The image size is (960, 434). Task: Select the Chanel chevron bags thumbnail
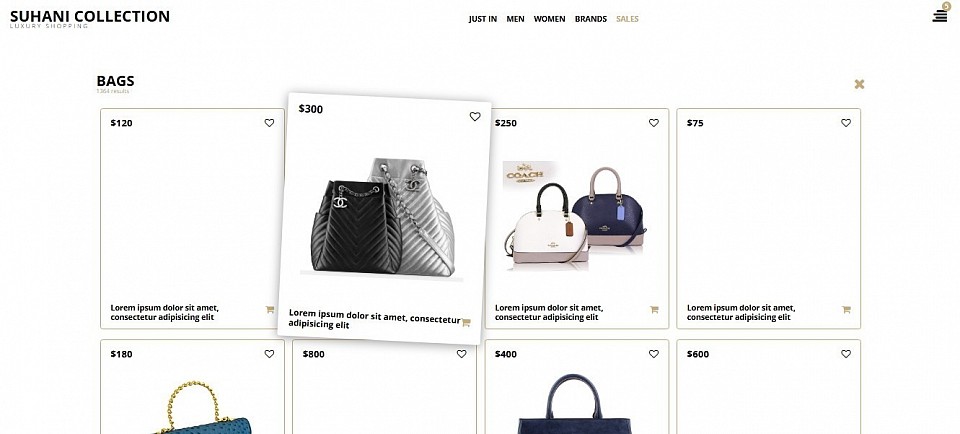click(x=383, y=216)
